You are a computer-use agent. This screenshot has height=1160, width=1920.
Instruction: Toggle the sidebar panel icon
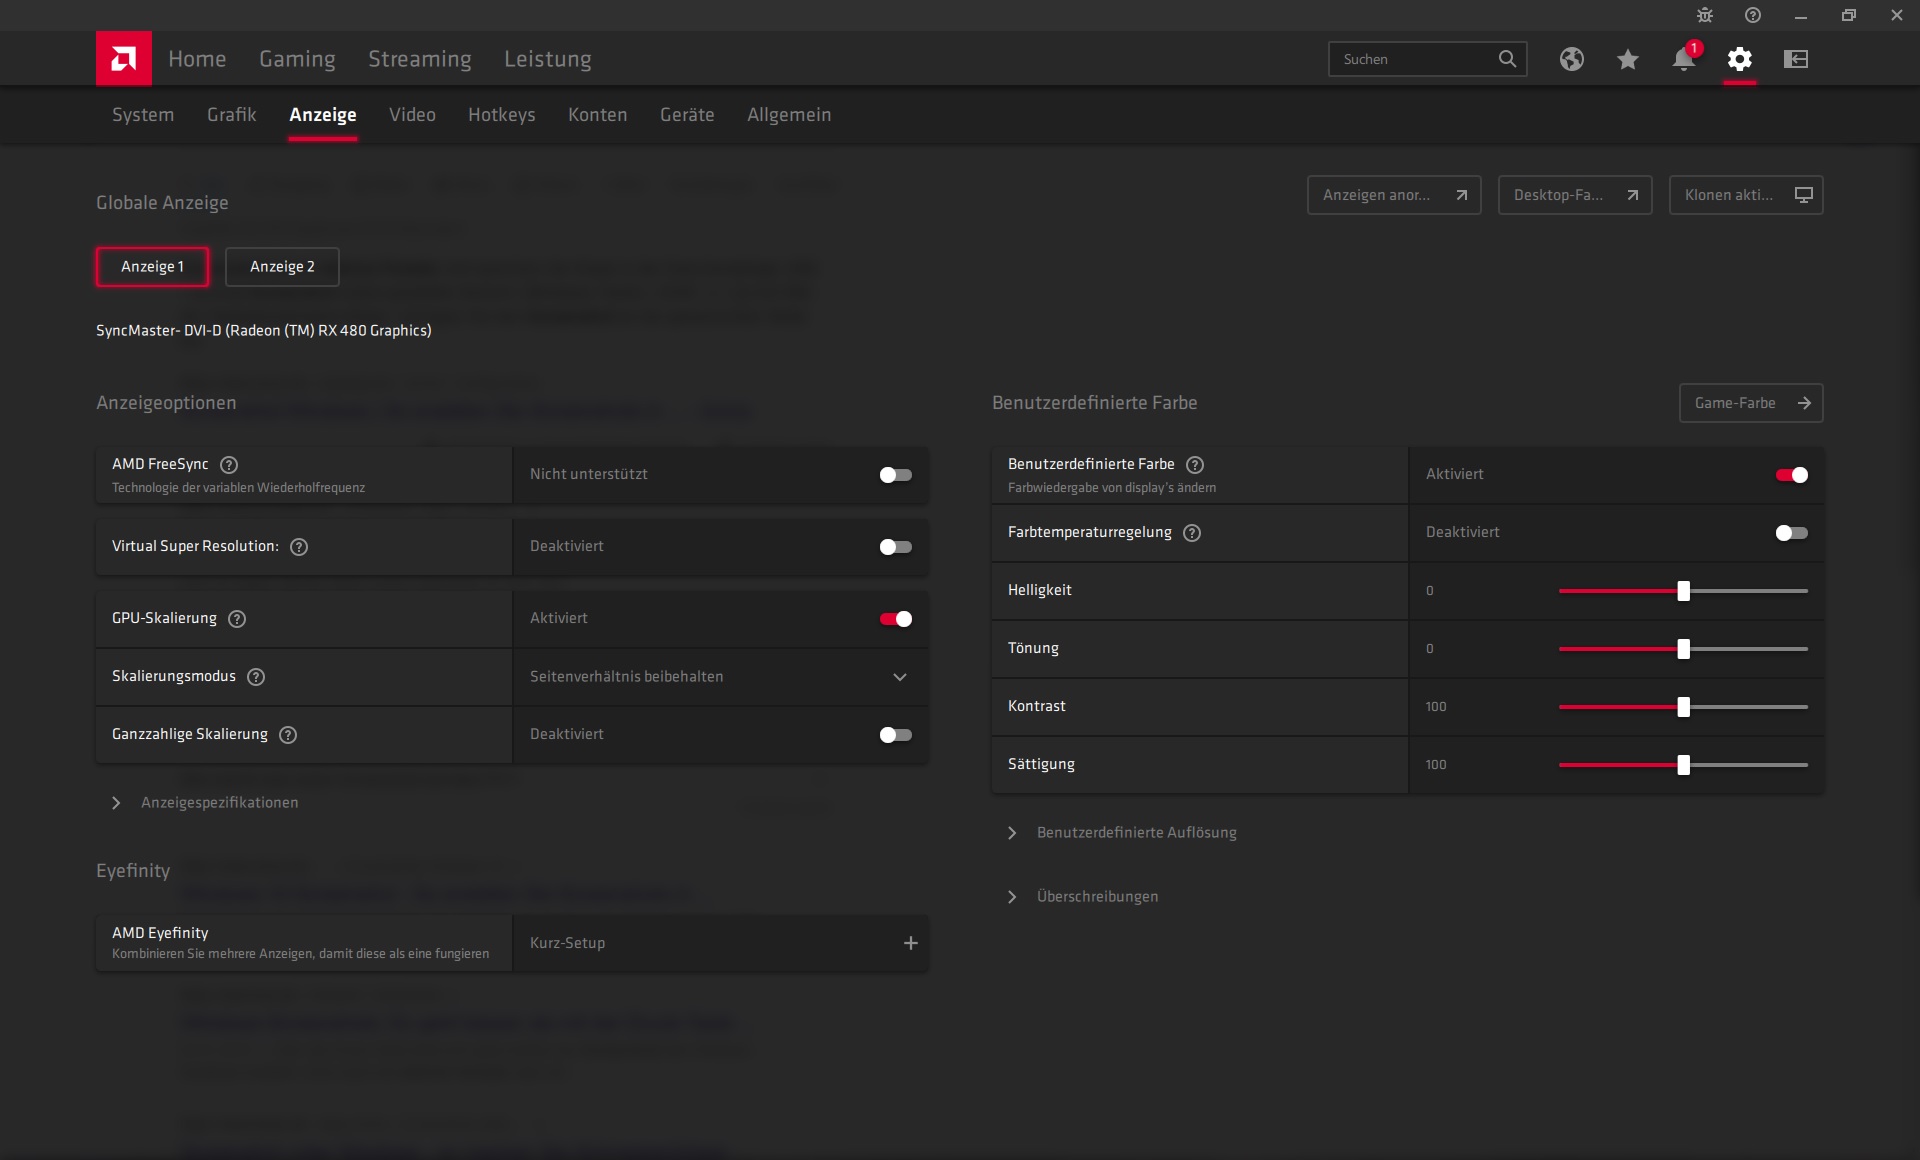(1796, 59)
